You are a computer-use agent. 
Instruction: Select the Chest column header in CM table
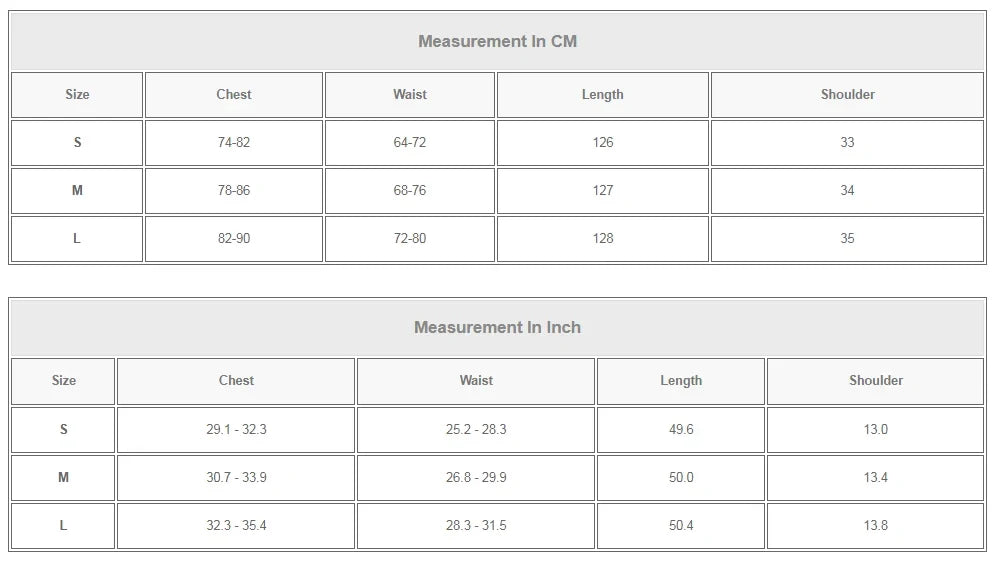coord(234,95)
